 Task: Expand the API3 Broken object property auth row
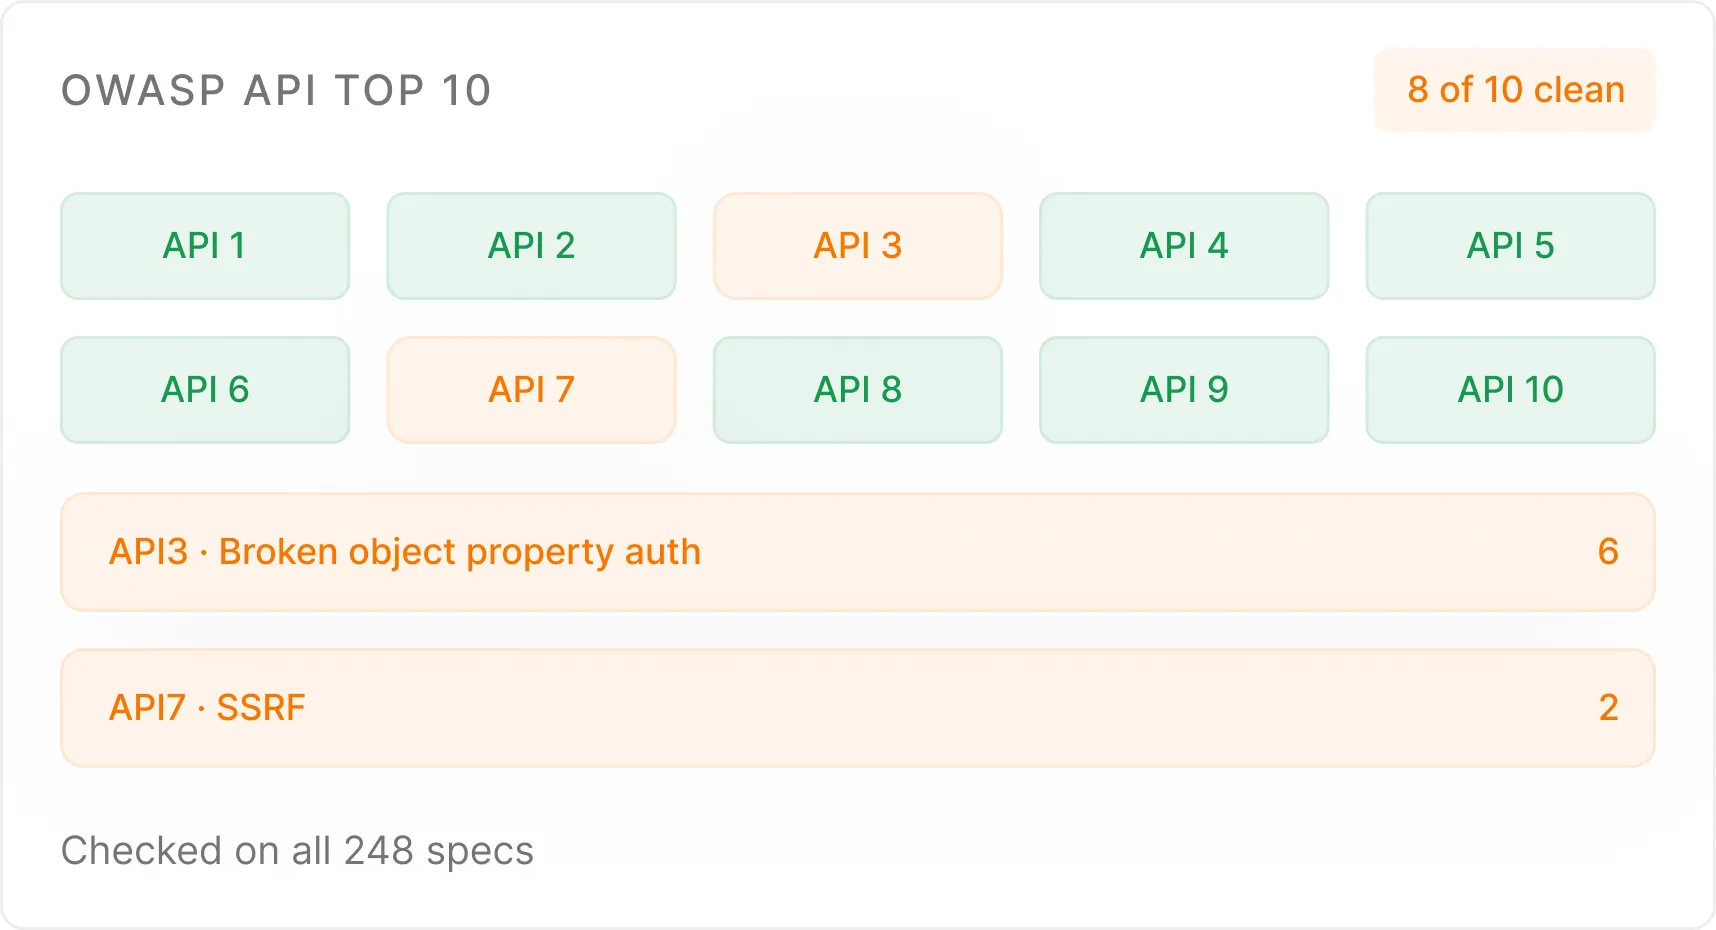tap(858, 552)
